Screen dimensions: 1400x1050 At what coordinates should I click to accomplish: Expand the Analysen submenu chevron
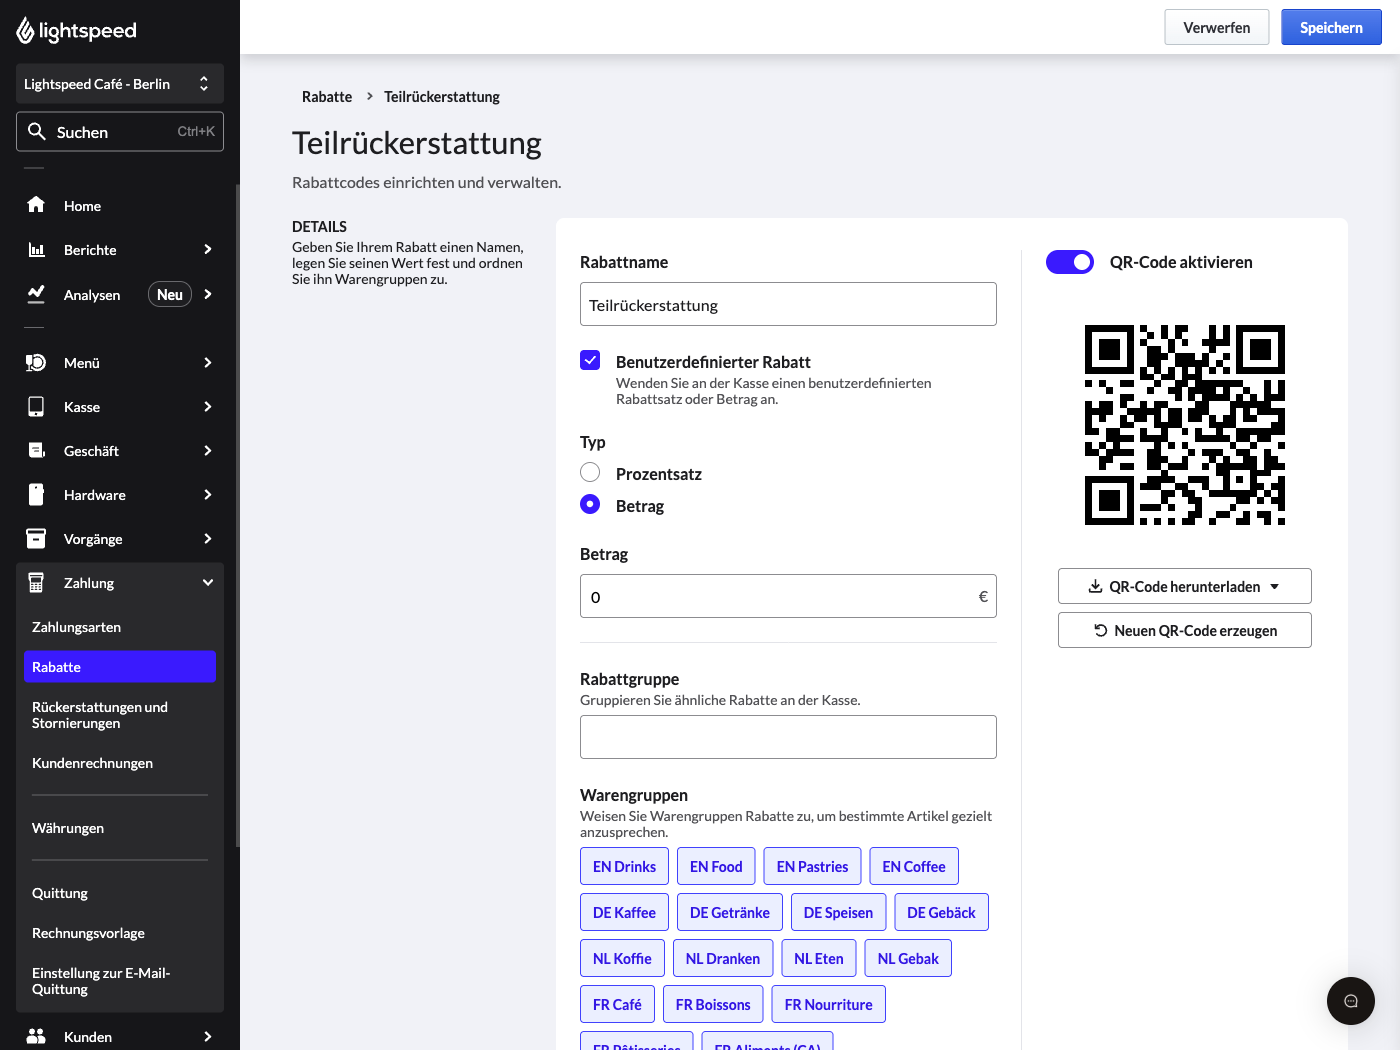click(x=208, y=294)
